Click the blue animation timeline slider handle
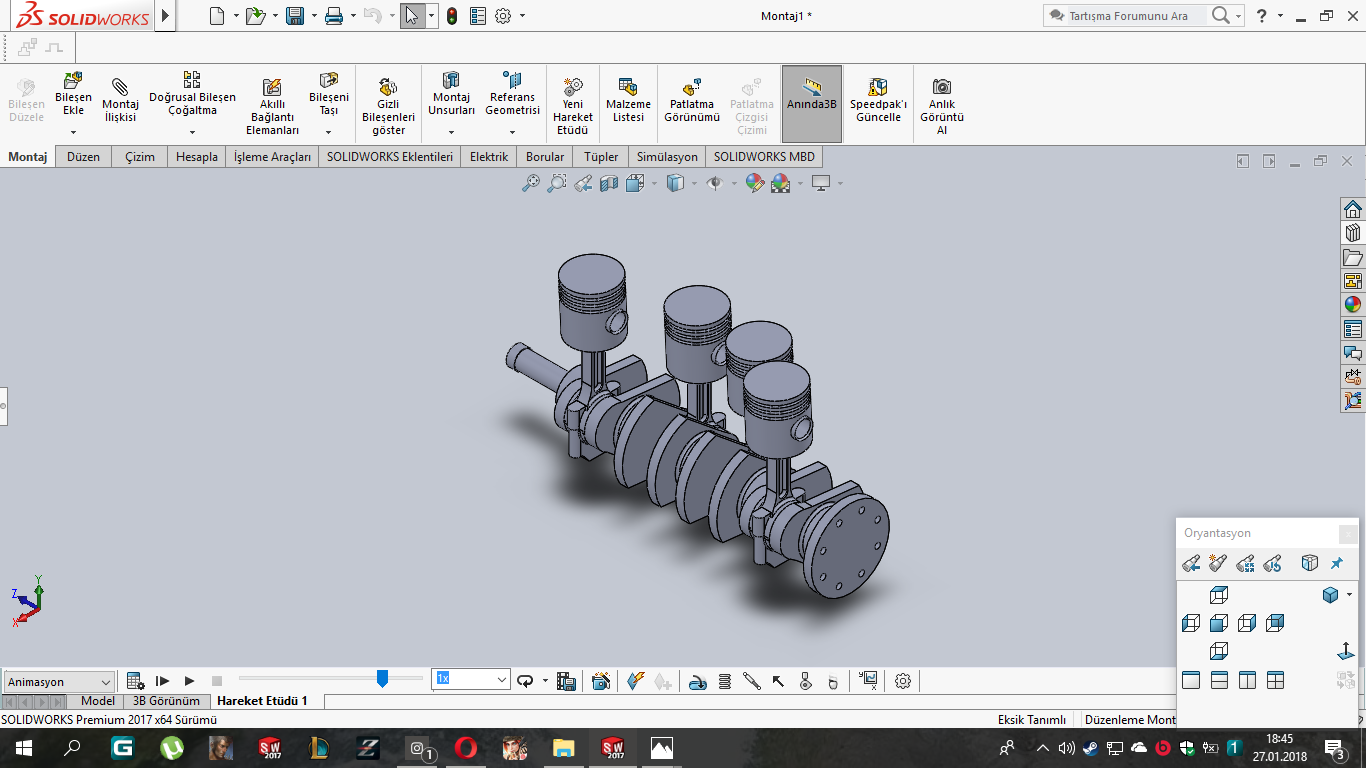1366x768 pixels. click(382, 679)
